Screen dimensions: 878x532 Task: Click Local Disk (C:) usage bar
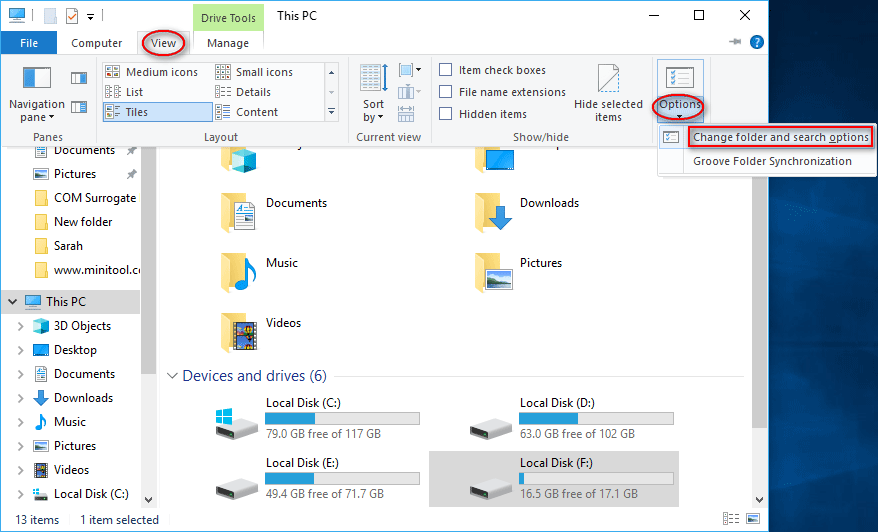pos(342,418)
